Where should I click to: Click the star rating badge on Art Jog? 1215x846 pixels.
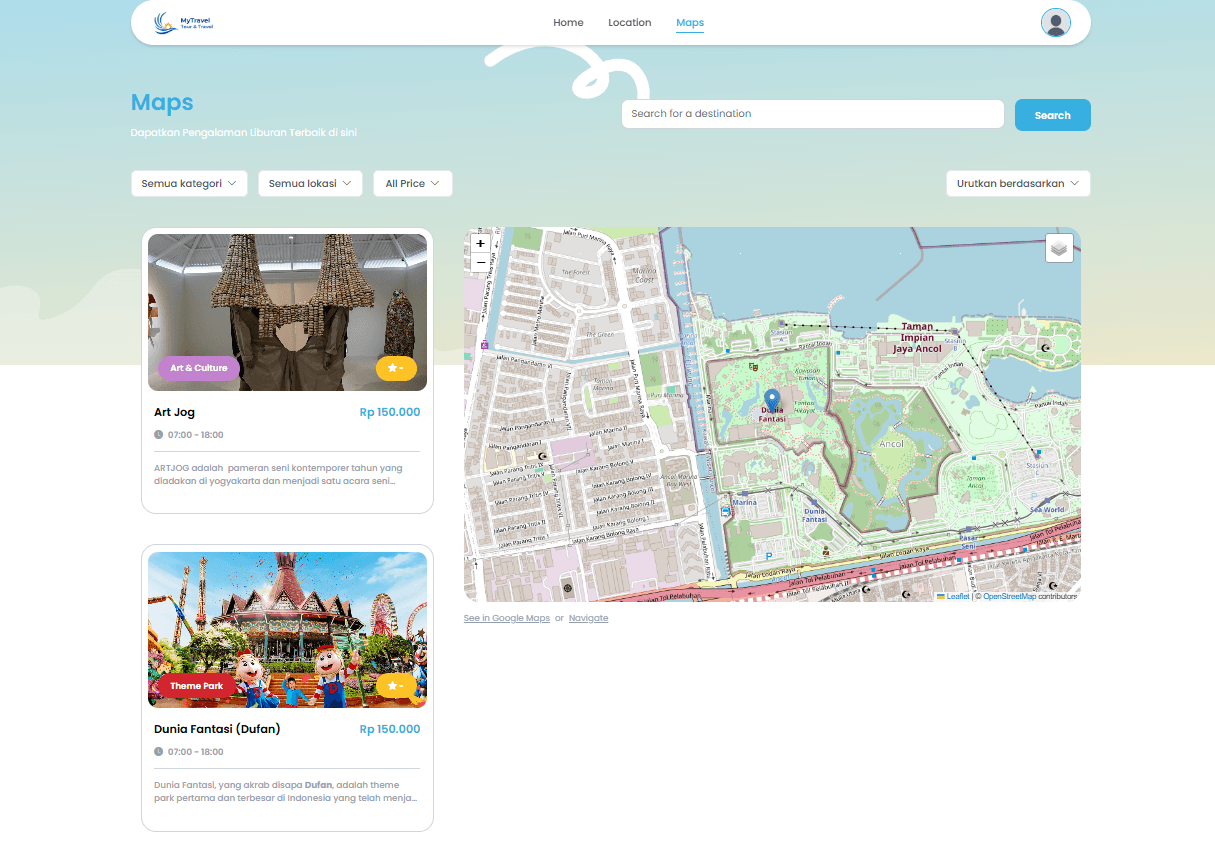coord(396,368)
